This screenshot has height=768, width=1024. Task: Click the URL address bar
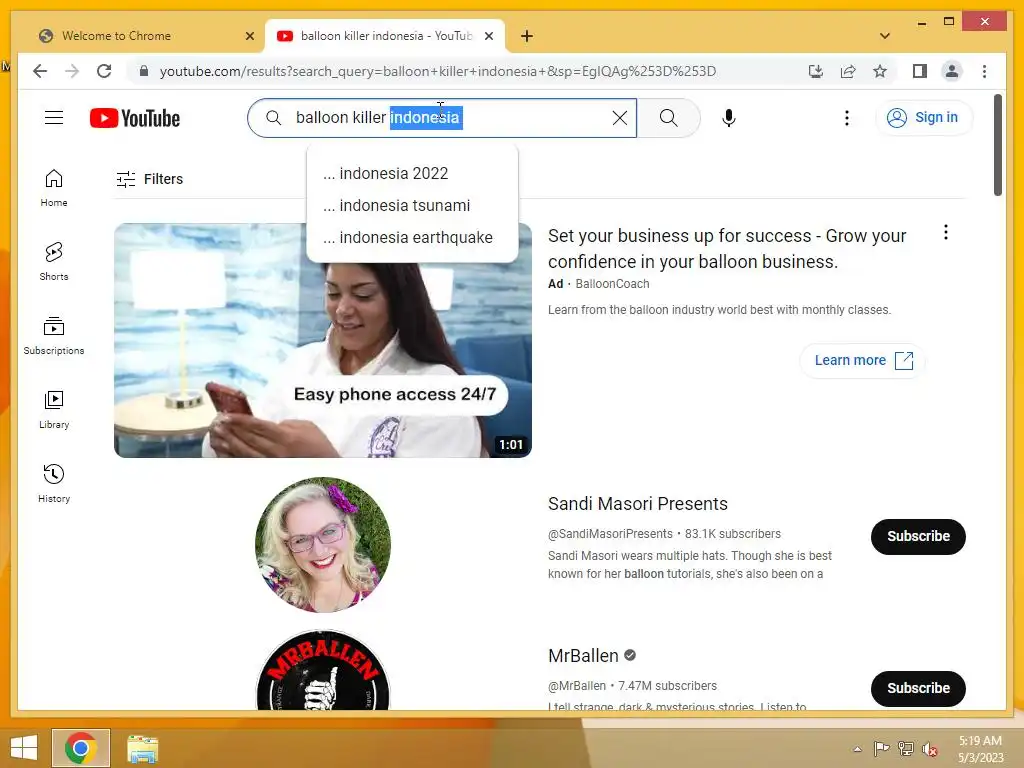click(438, 71)
